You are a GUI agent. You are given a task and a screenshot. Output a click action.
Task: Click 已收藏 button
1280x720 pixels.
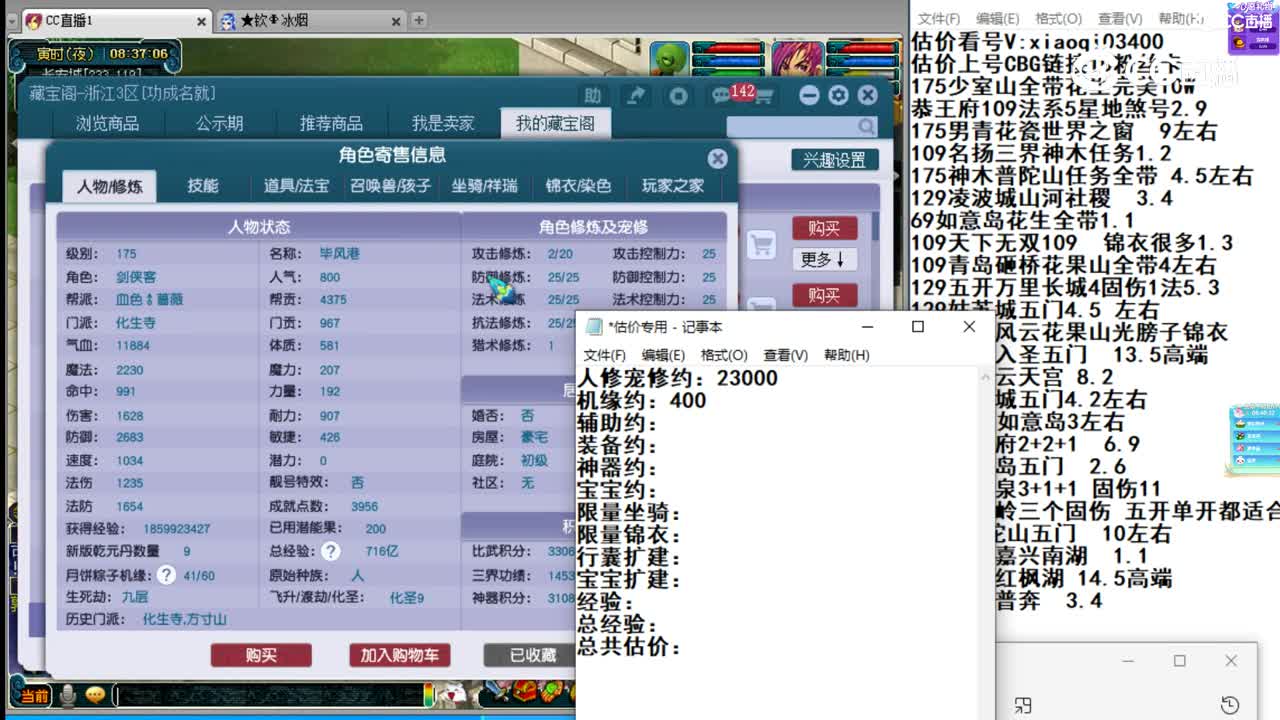531,655
